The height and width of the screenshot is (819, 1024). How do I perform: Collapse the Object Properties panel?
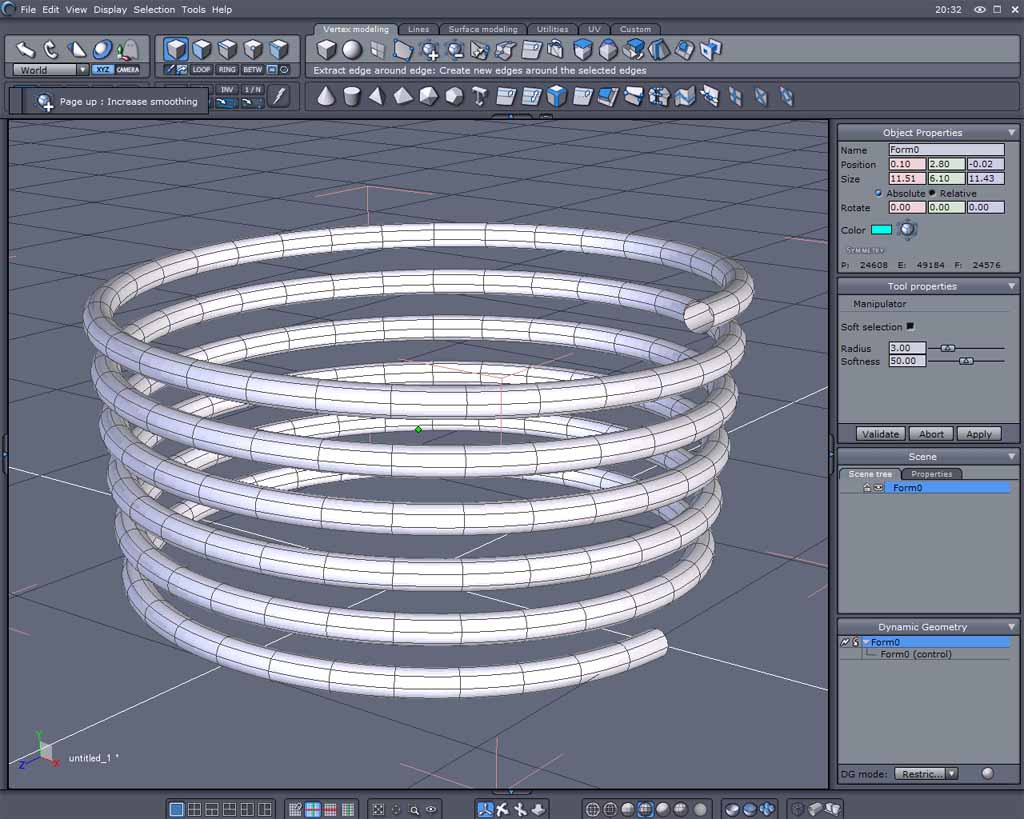tap(1012, 133)
